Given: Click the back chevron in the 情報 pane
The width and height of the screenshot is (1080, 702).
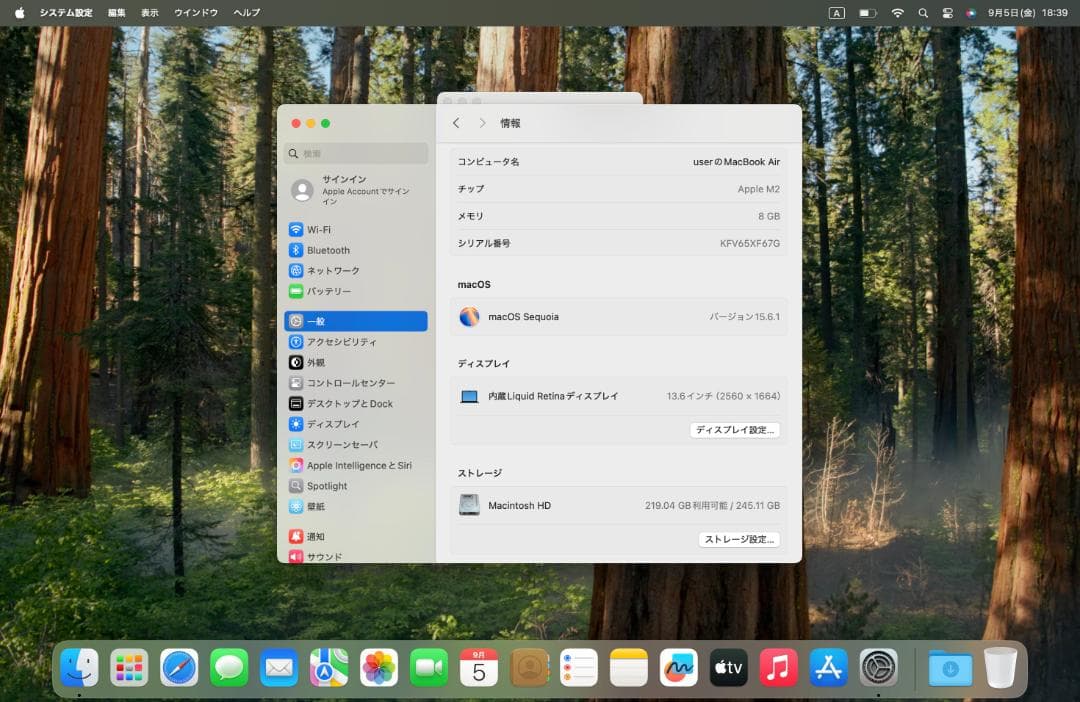Looking at the screenshot, I should tap(457, 123).
